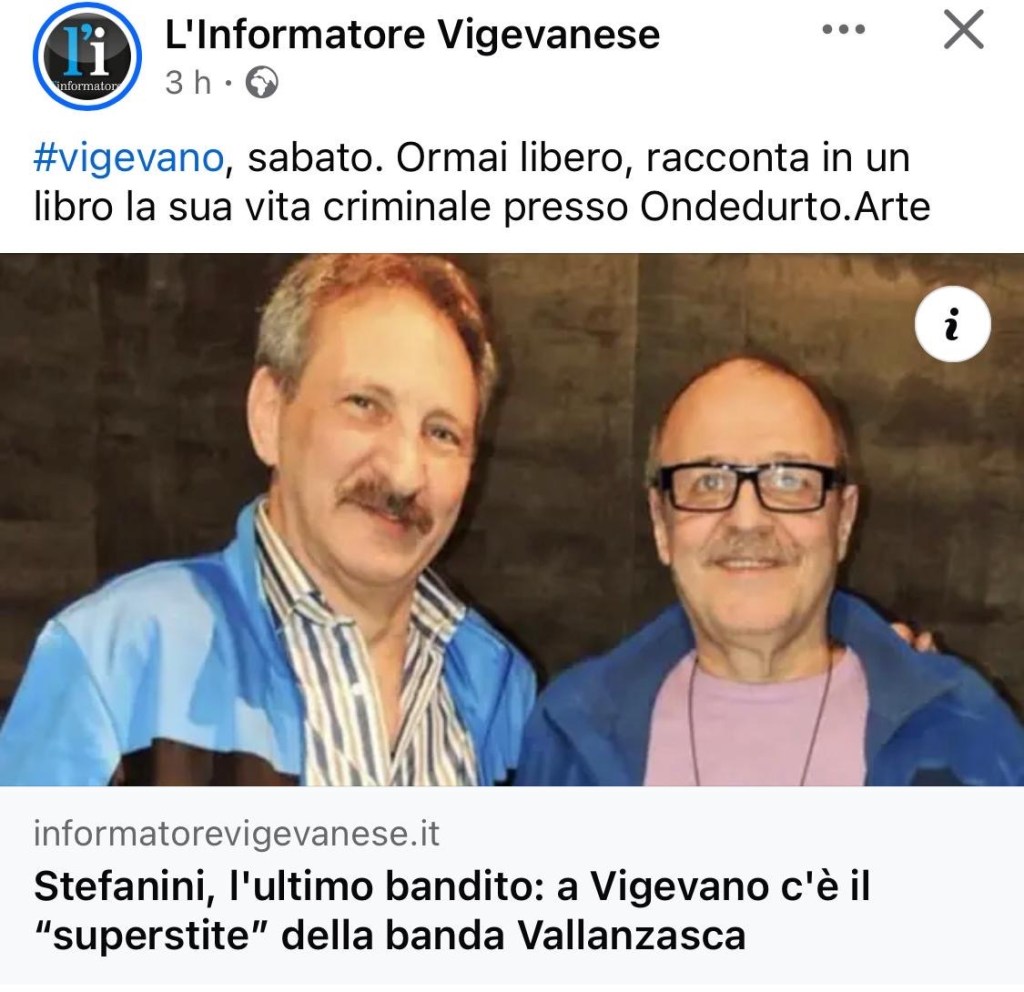The image size is (1024, 992).
Task: Click the gray link preview footer area
Action: (512, 884)
